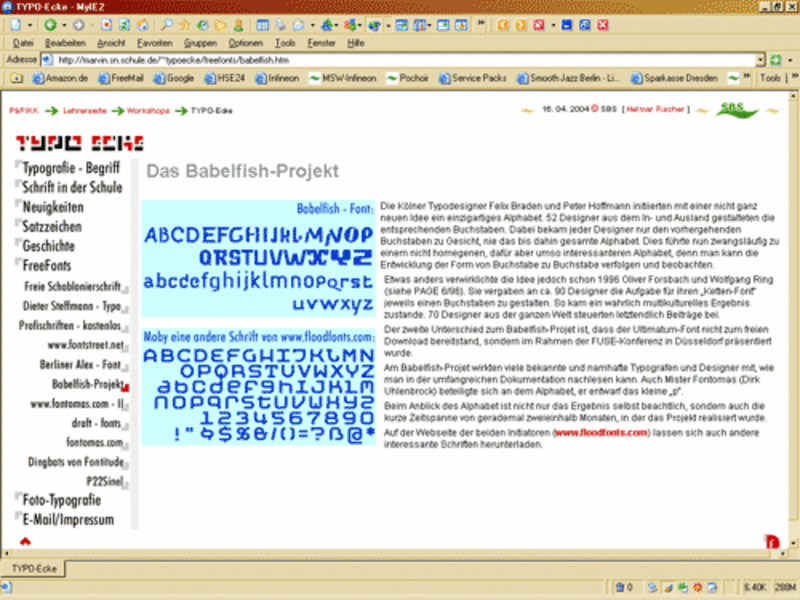This screenshot has height=600, width=800.
Task: Click the address URL input field
Action: [x=400, y=60]
